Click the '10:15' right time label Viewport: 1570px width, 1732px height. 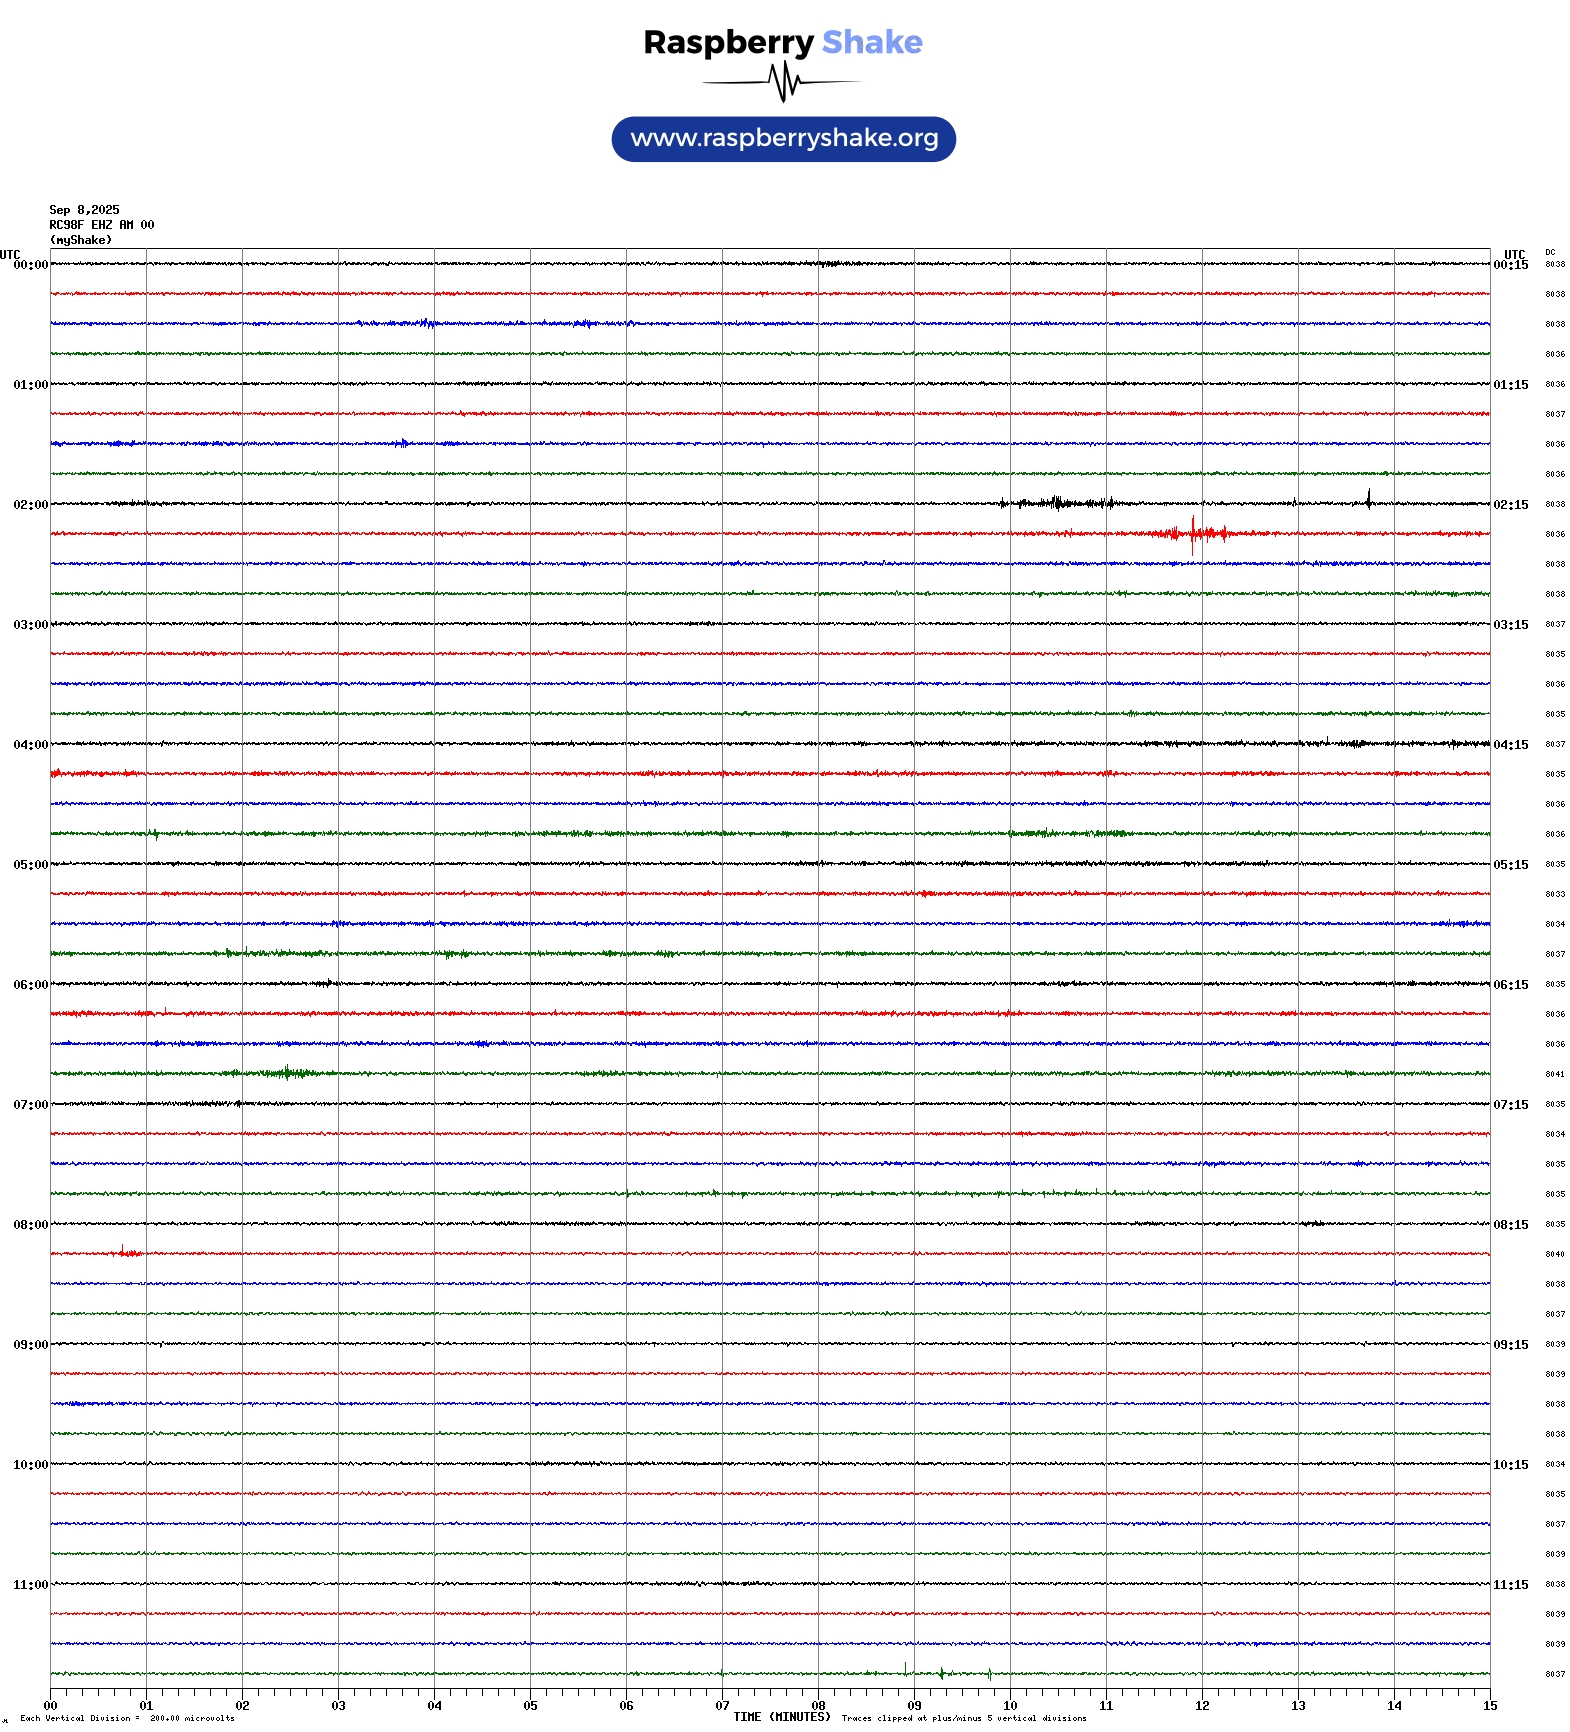coord(1511,1465)
